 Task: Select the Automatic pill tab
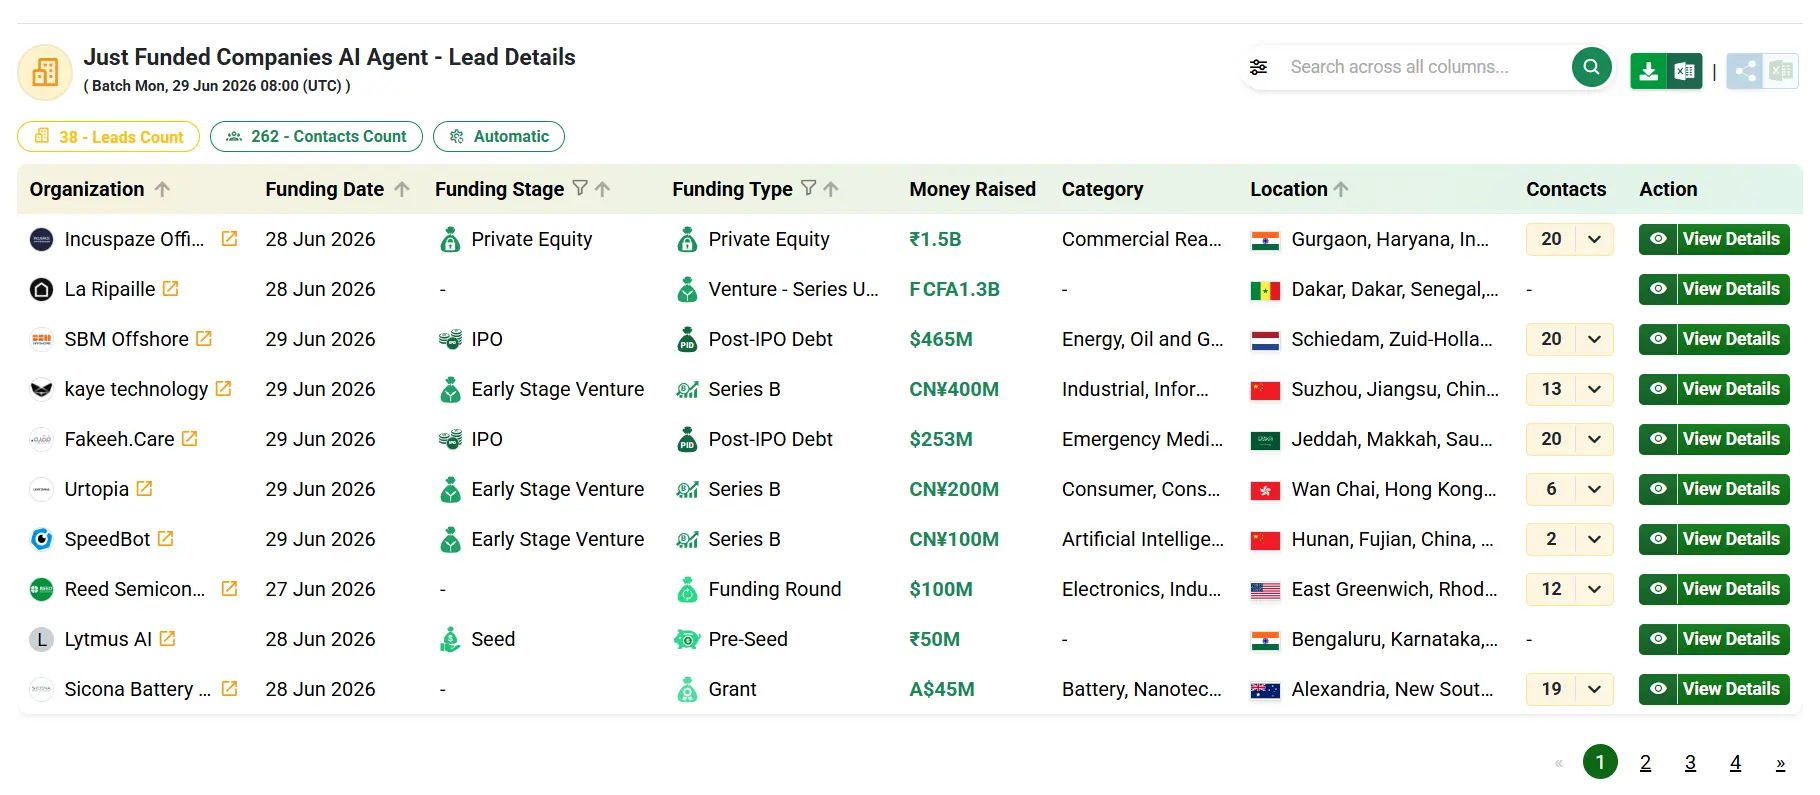click(499, 136)
